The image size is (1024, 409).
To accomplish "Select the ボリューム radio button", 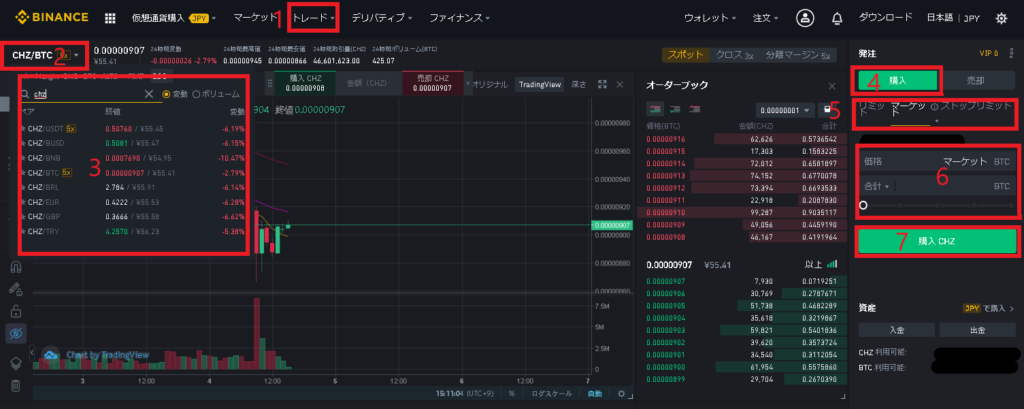I will (x=197, y=94).
